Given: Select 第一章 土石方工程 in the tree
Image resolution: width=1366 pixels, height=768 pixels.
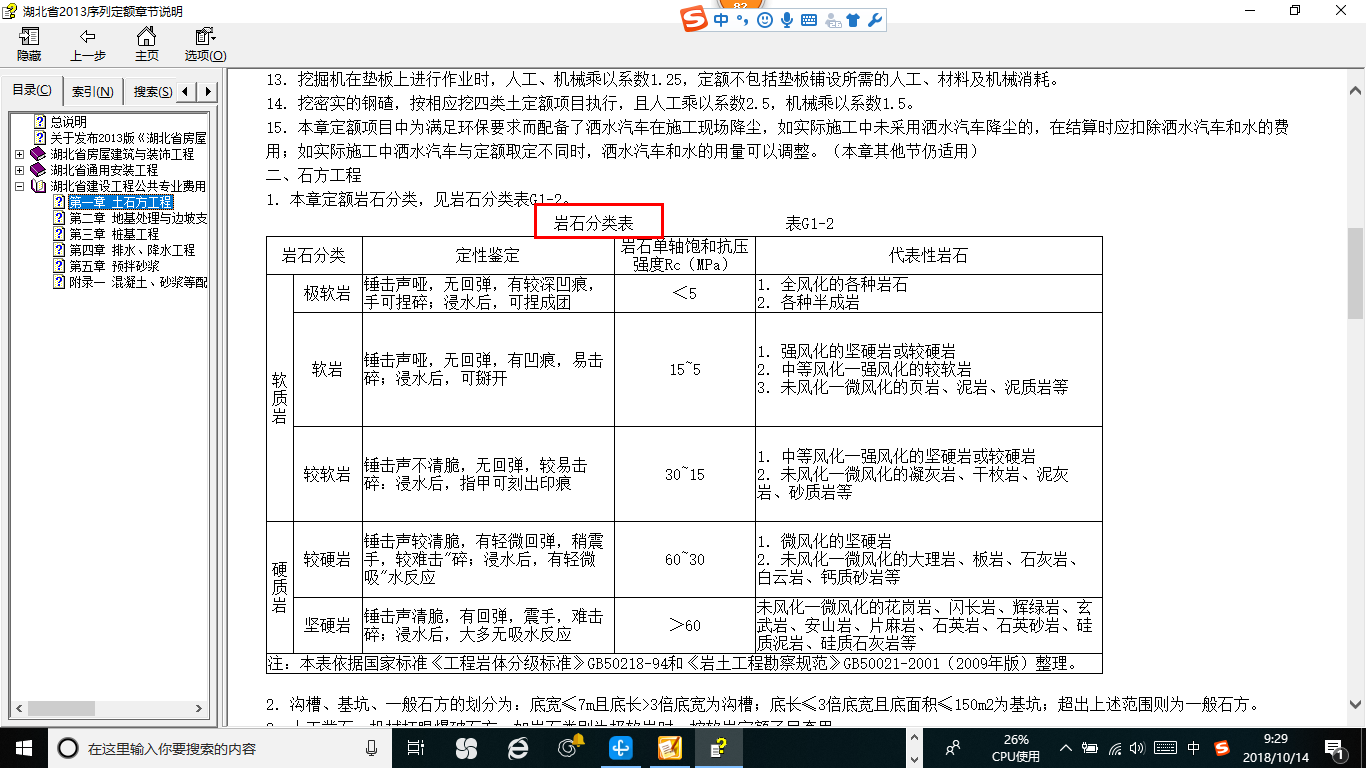Looking at the screenshot, I should pyautogui.click(x=121, y=202).
